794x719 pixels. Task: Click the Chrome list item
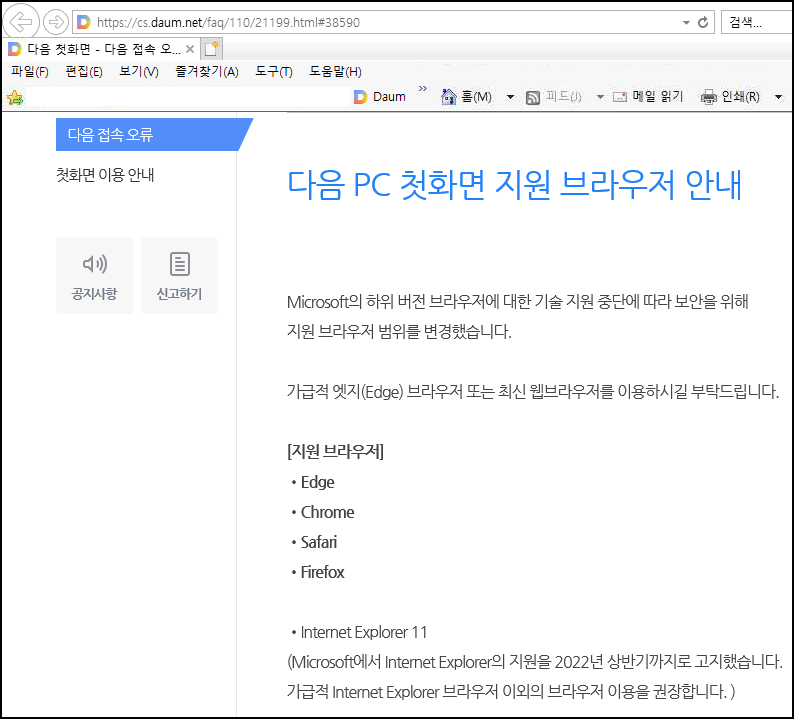[327, 512]
